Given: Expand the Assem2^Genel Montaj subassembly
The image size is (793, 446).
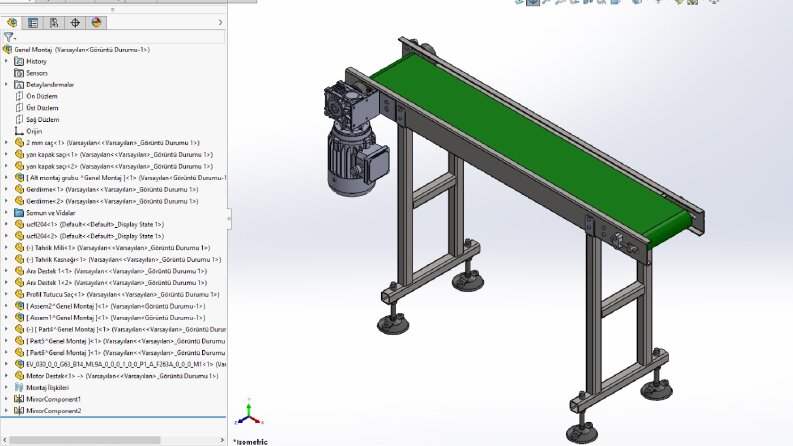Looking at the screenshot, I should pos(6,306).
